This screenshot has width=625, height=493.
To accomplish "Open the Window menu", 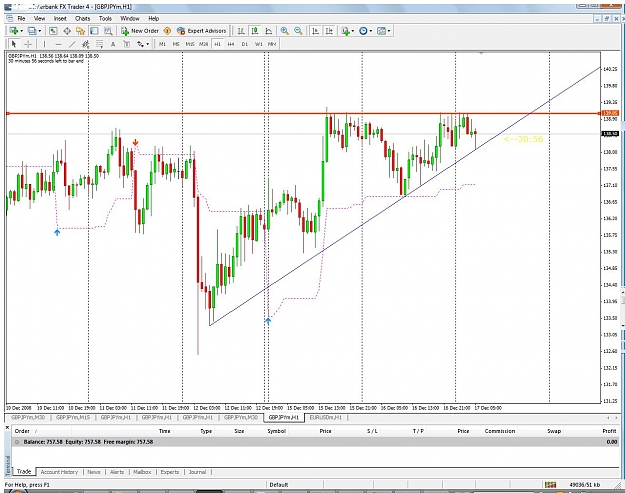I will coord(130,18).
